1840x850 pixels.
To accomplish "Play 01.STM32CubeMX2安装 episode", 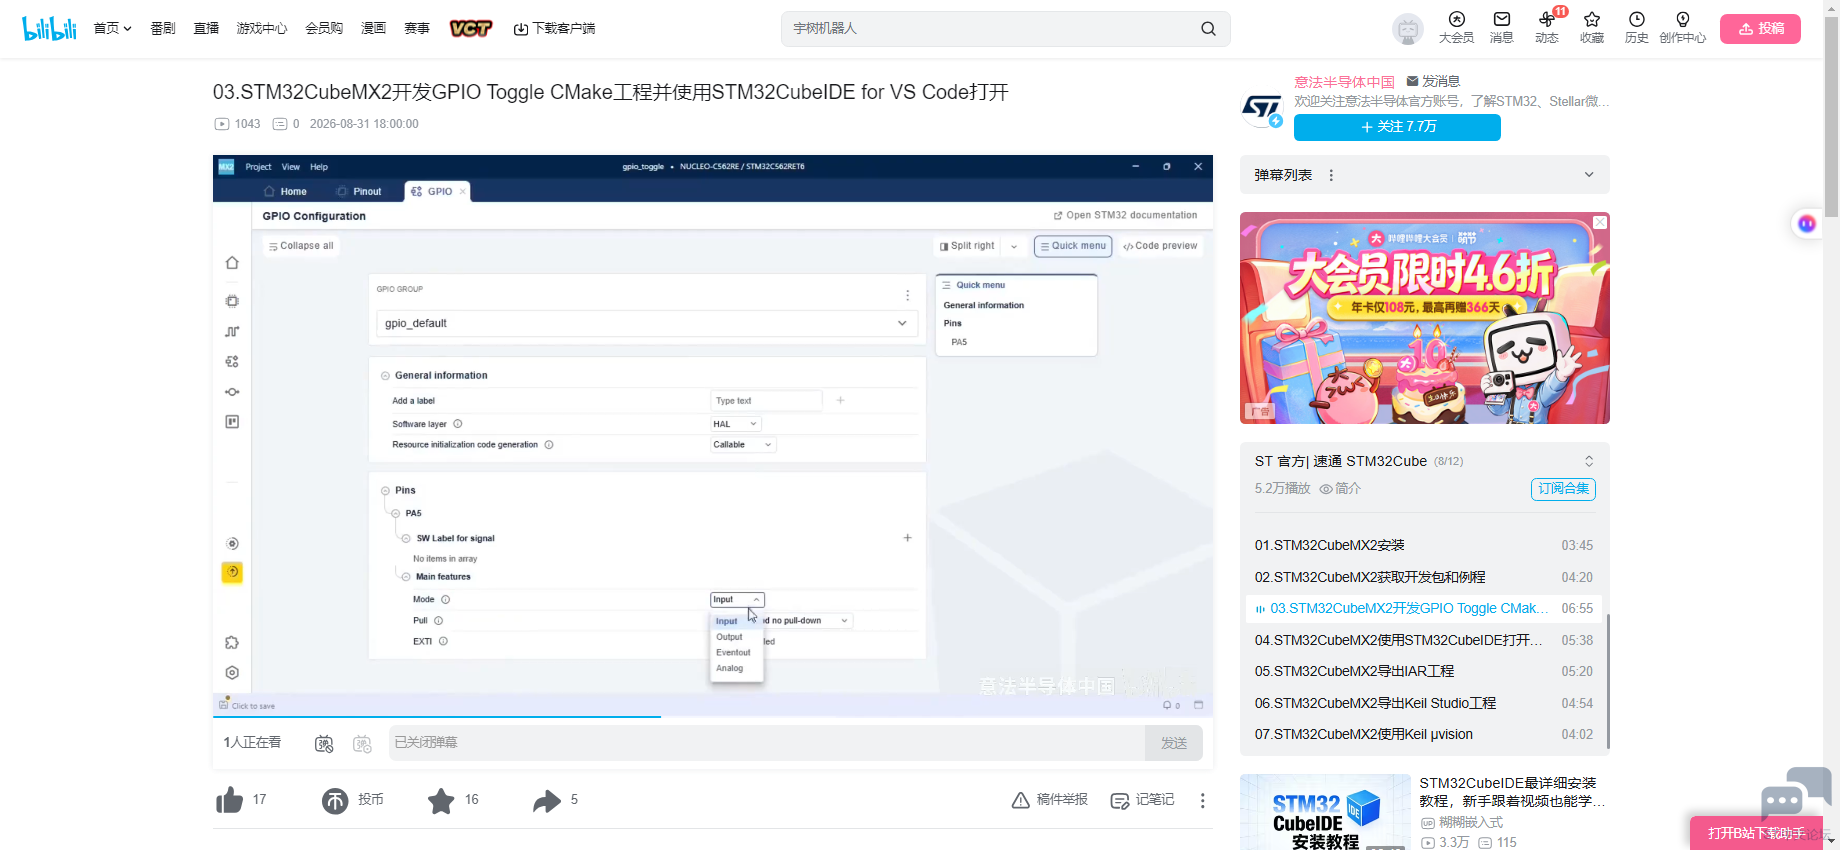I will [x=1424, y=546].
